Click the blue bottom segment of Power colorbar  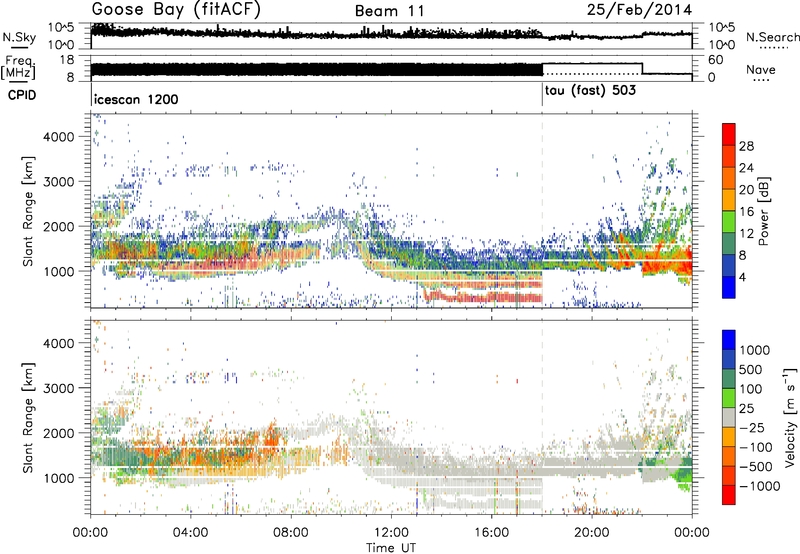tap(729, 287)
